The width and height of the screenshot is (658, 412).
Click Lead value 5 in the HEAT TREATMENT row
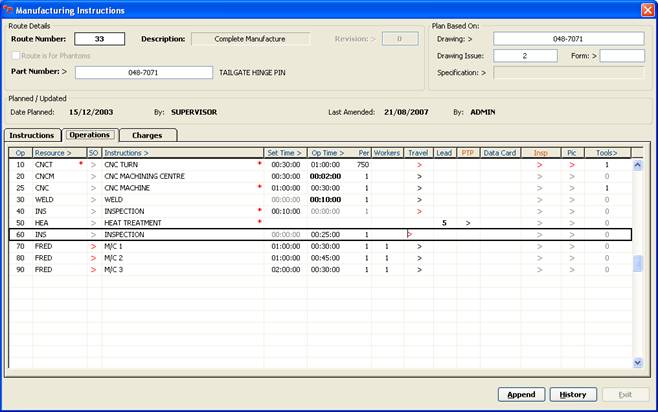(x=444, y=223)
